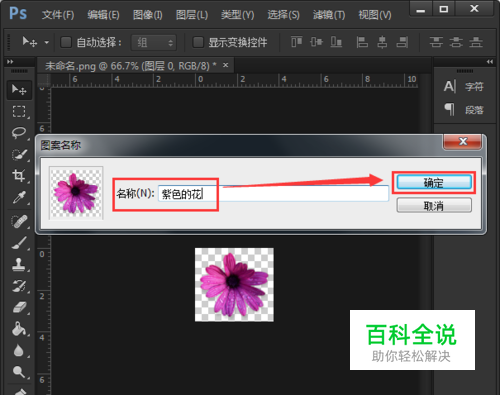Click Align top edges icon
500x395 pixels.
(296, 42)
